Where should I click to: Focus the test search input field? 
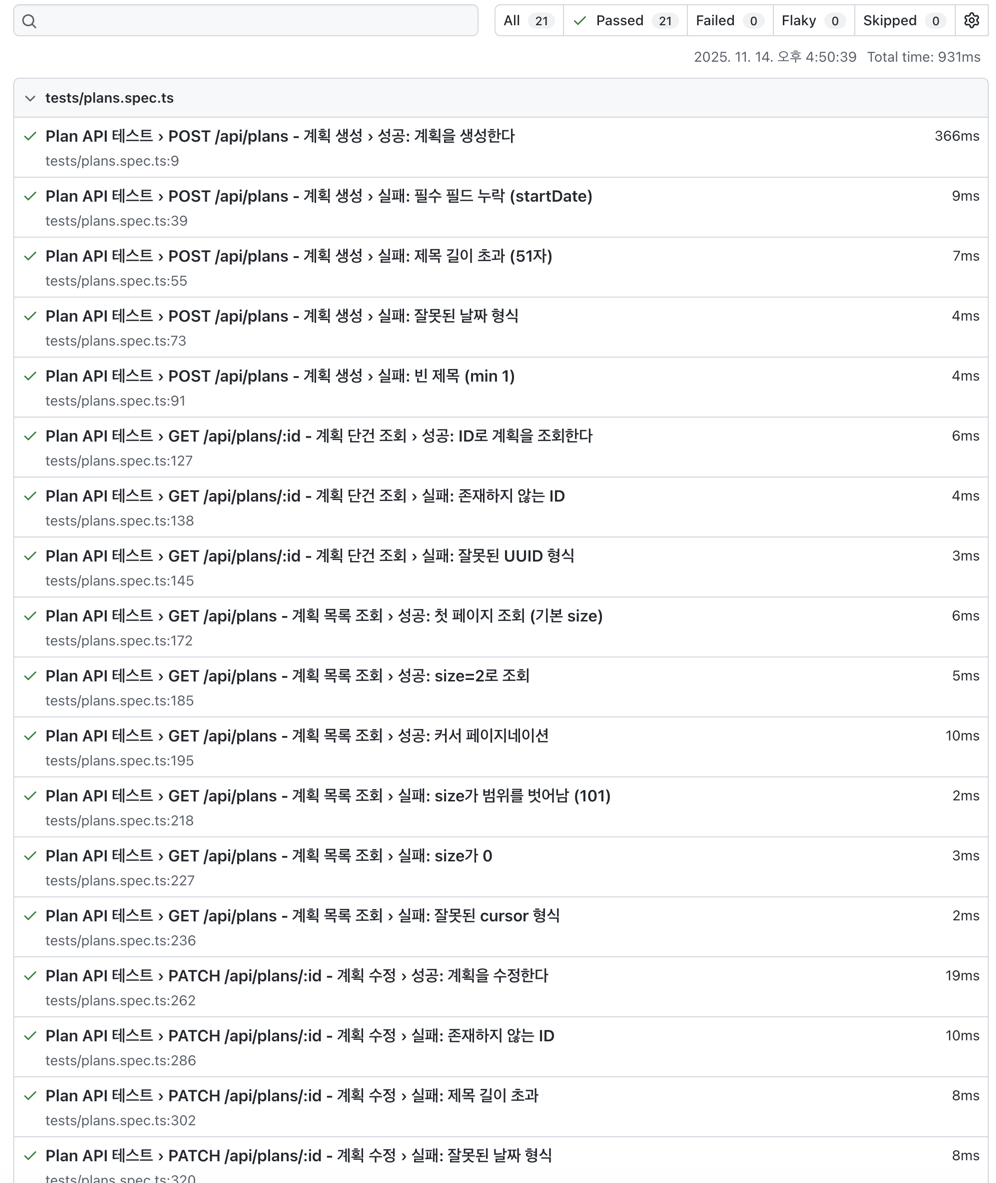pos(250,21)
